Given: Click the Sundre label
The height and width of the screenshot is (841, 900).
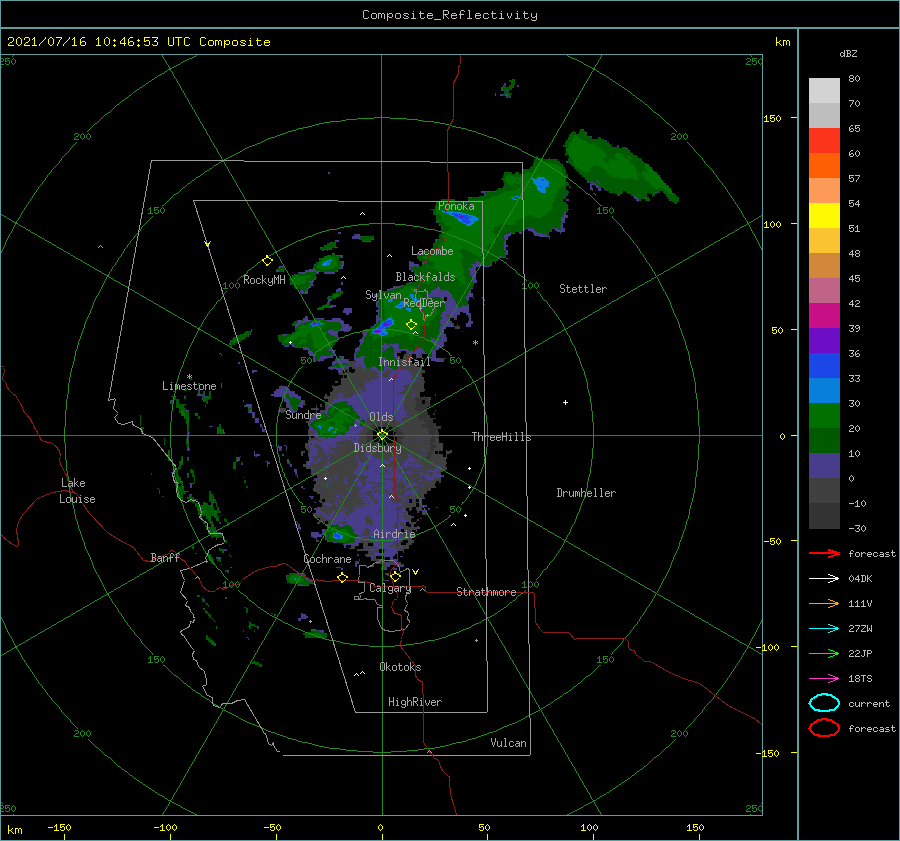Looking at the screenshot, I should 303,415.
